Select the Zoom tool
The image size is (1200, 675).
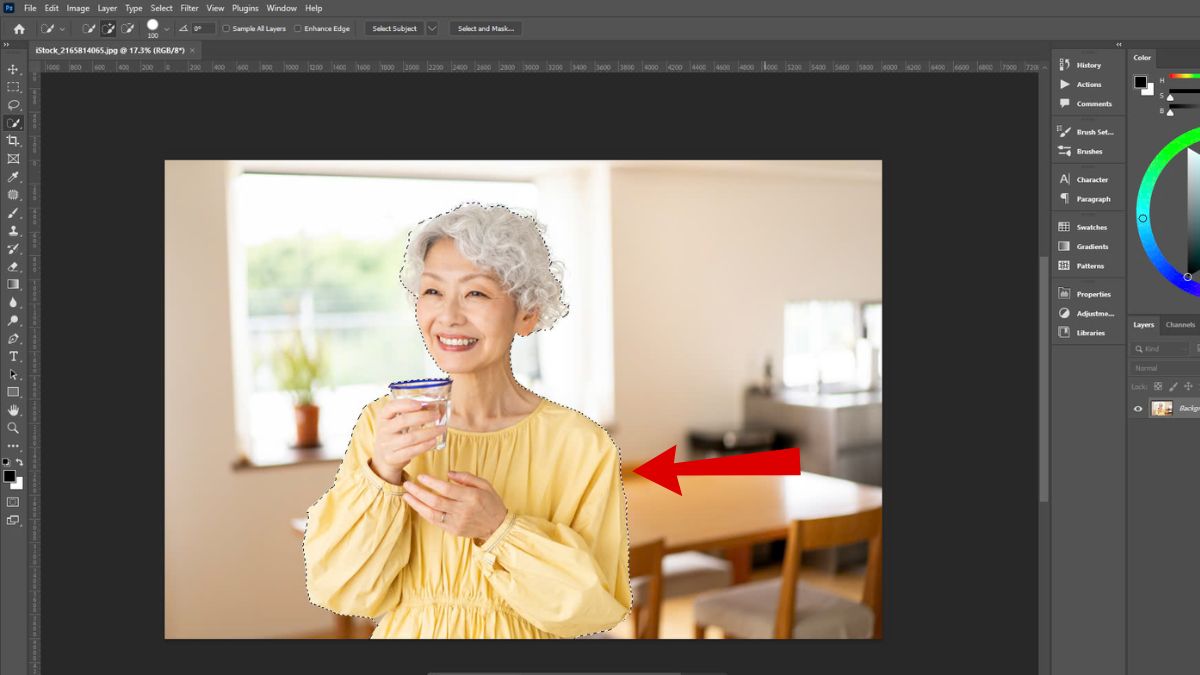[x=13, y=428]
